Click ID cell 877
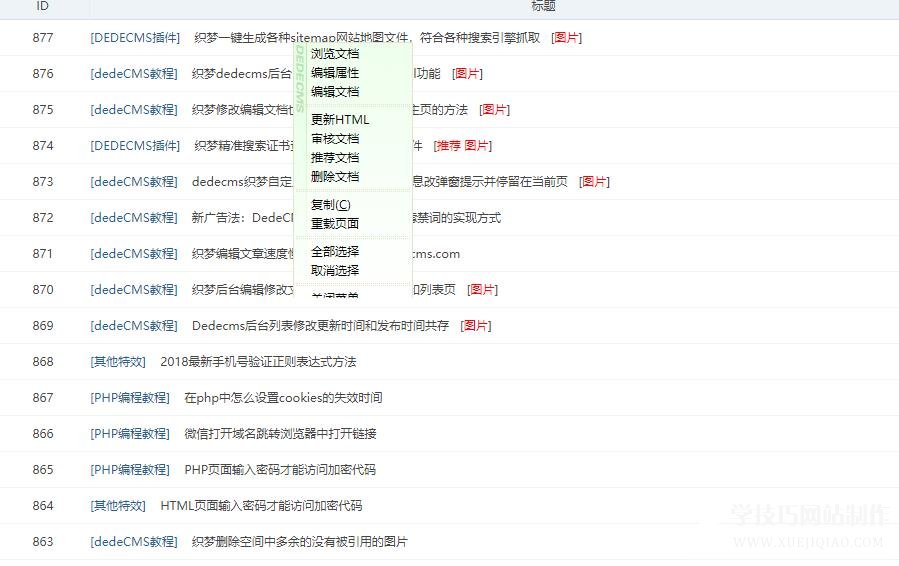Screen dimensions: 899x566 click(x=43, y=38)
